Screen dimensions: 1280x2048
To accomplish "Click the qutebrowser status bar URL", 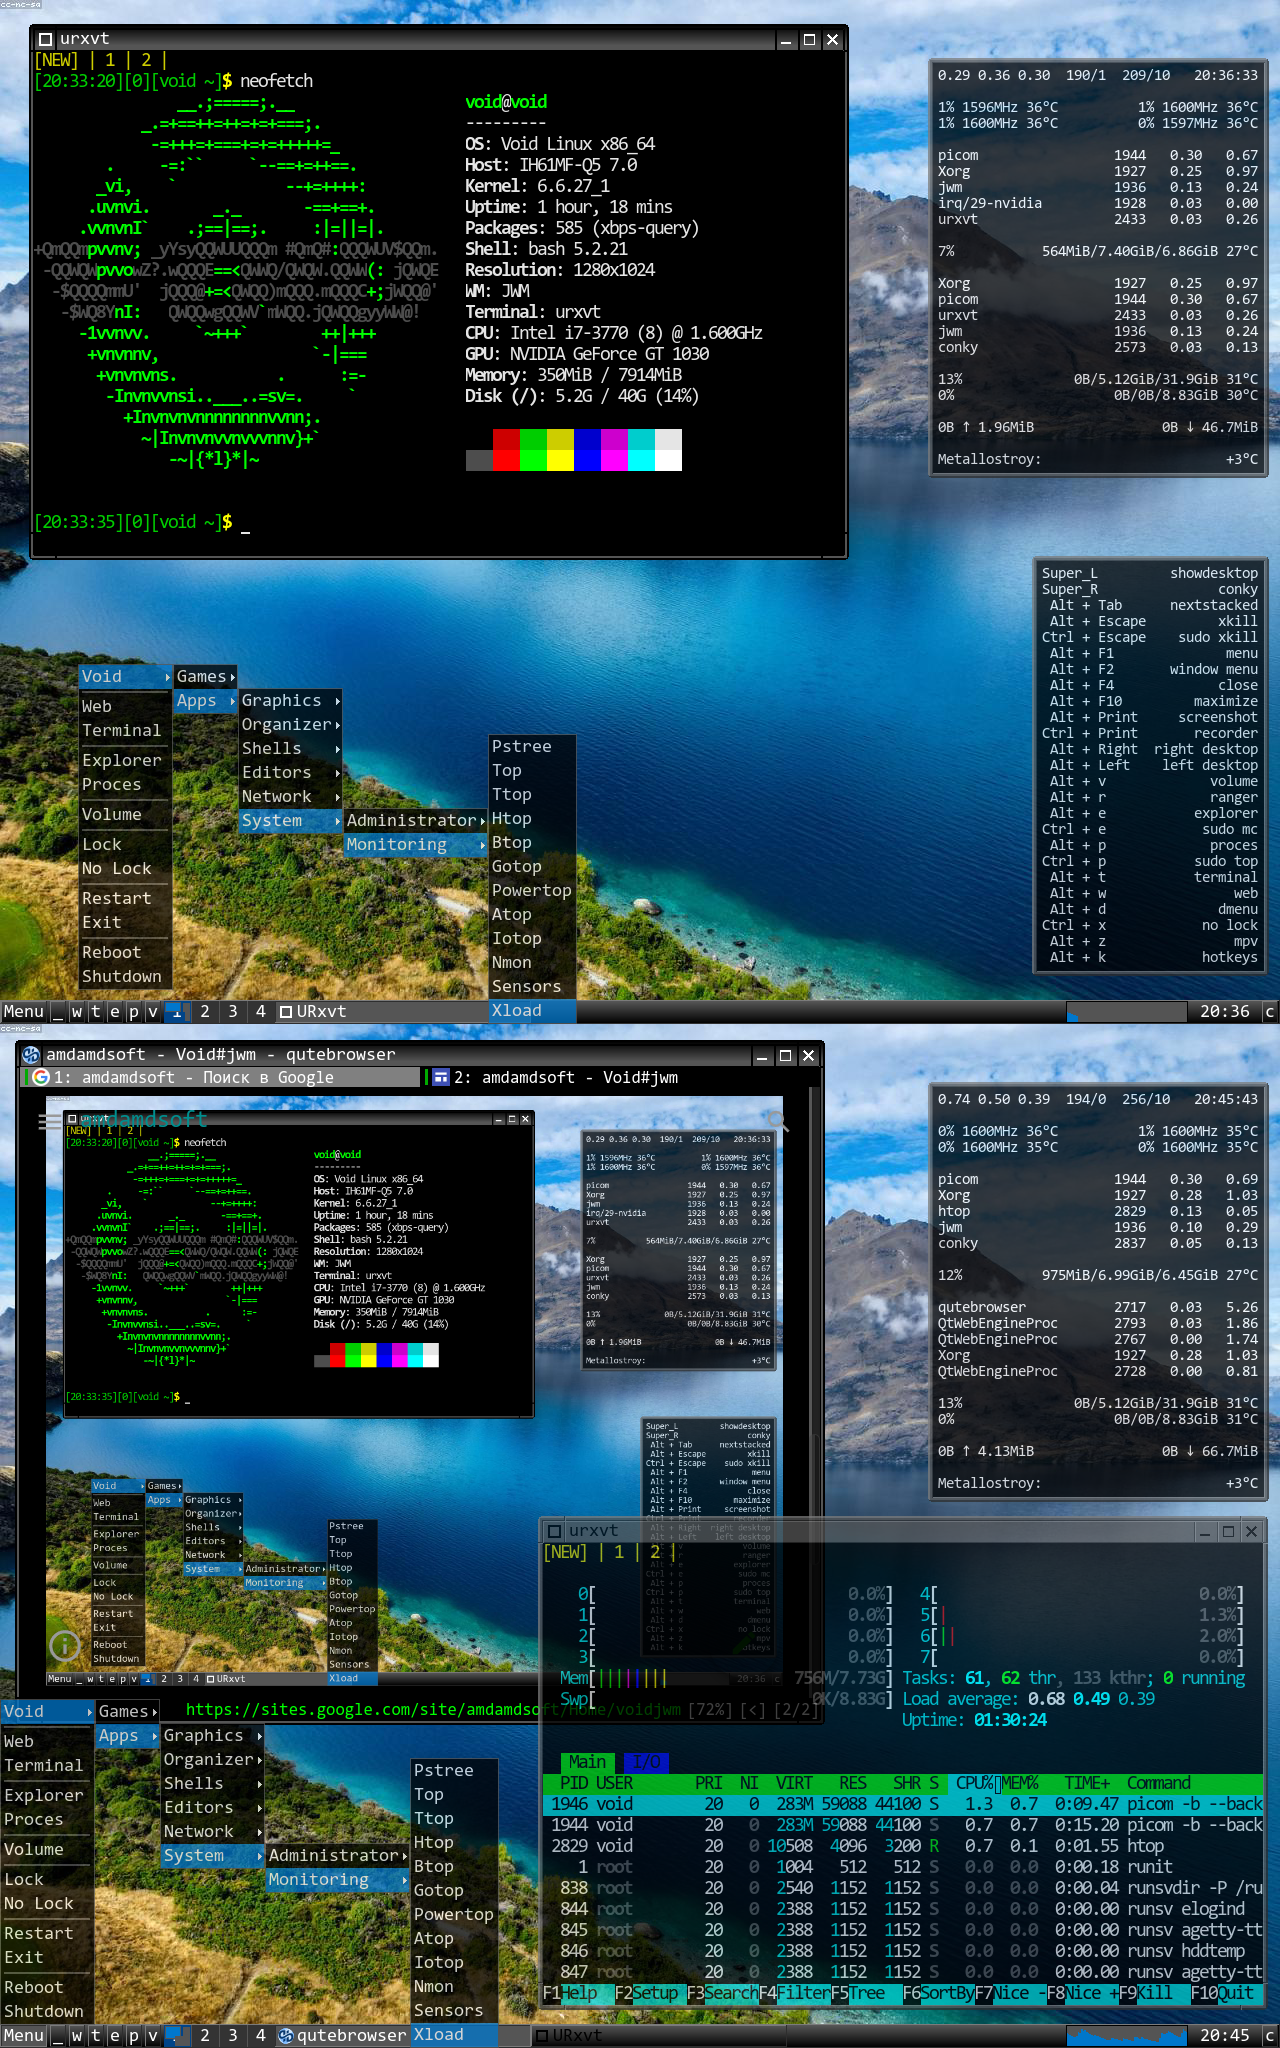I will [x=432, y=1709].
